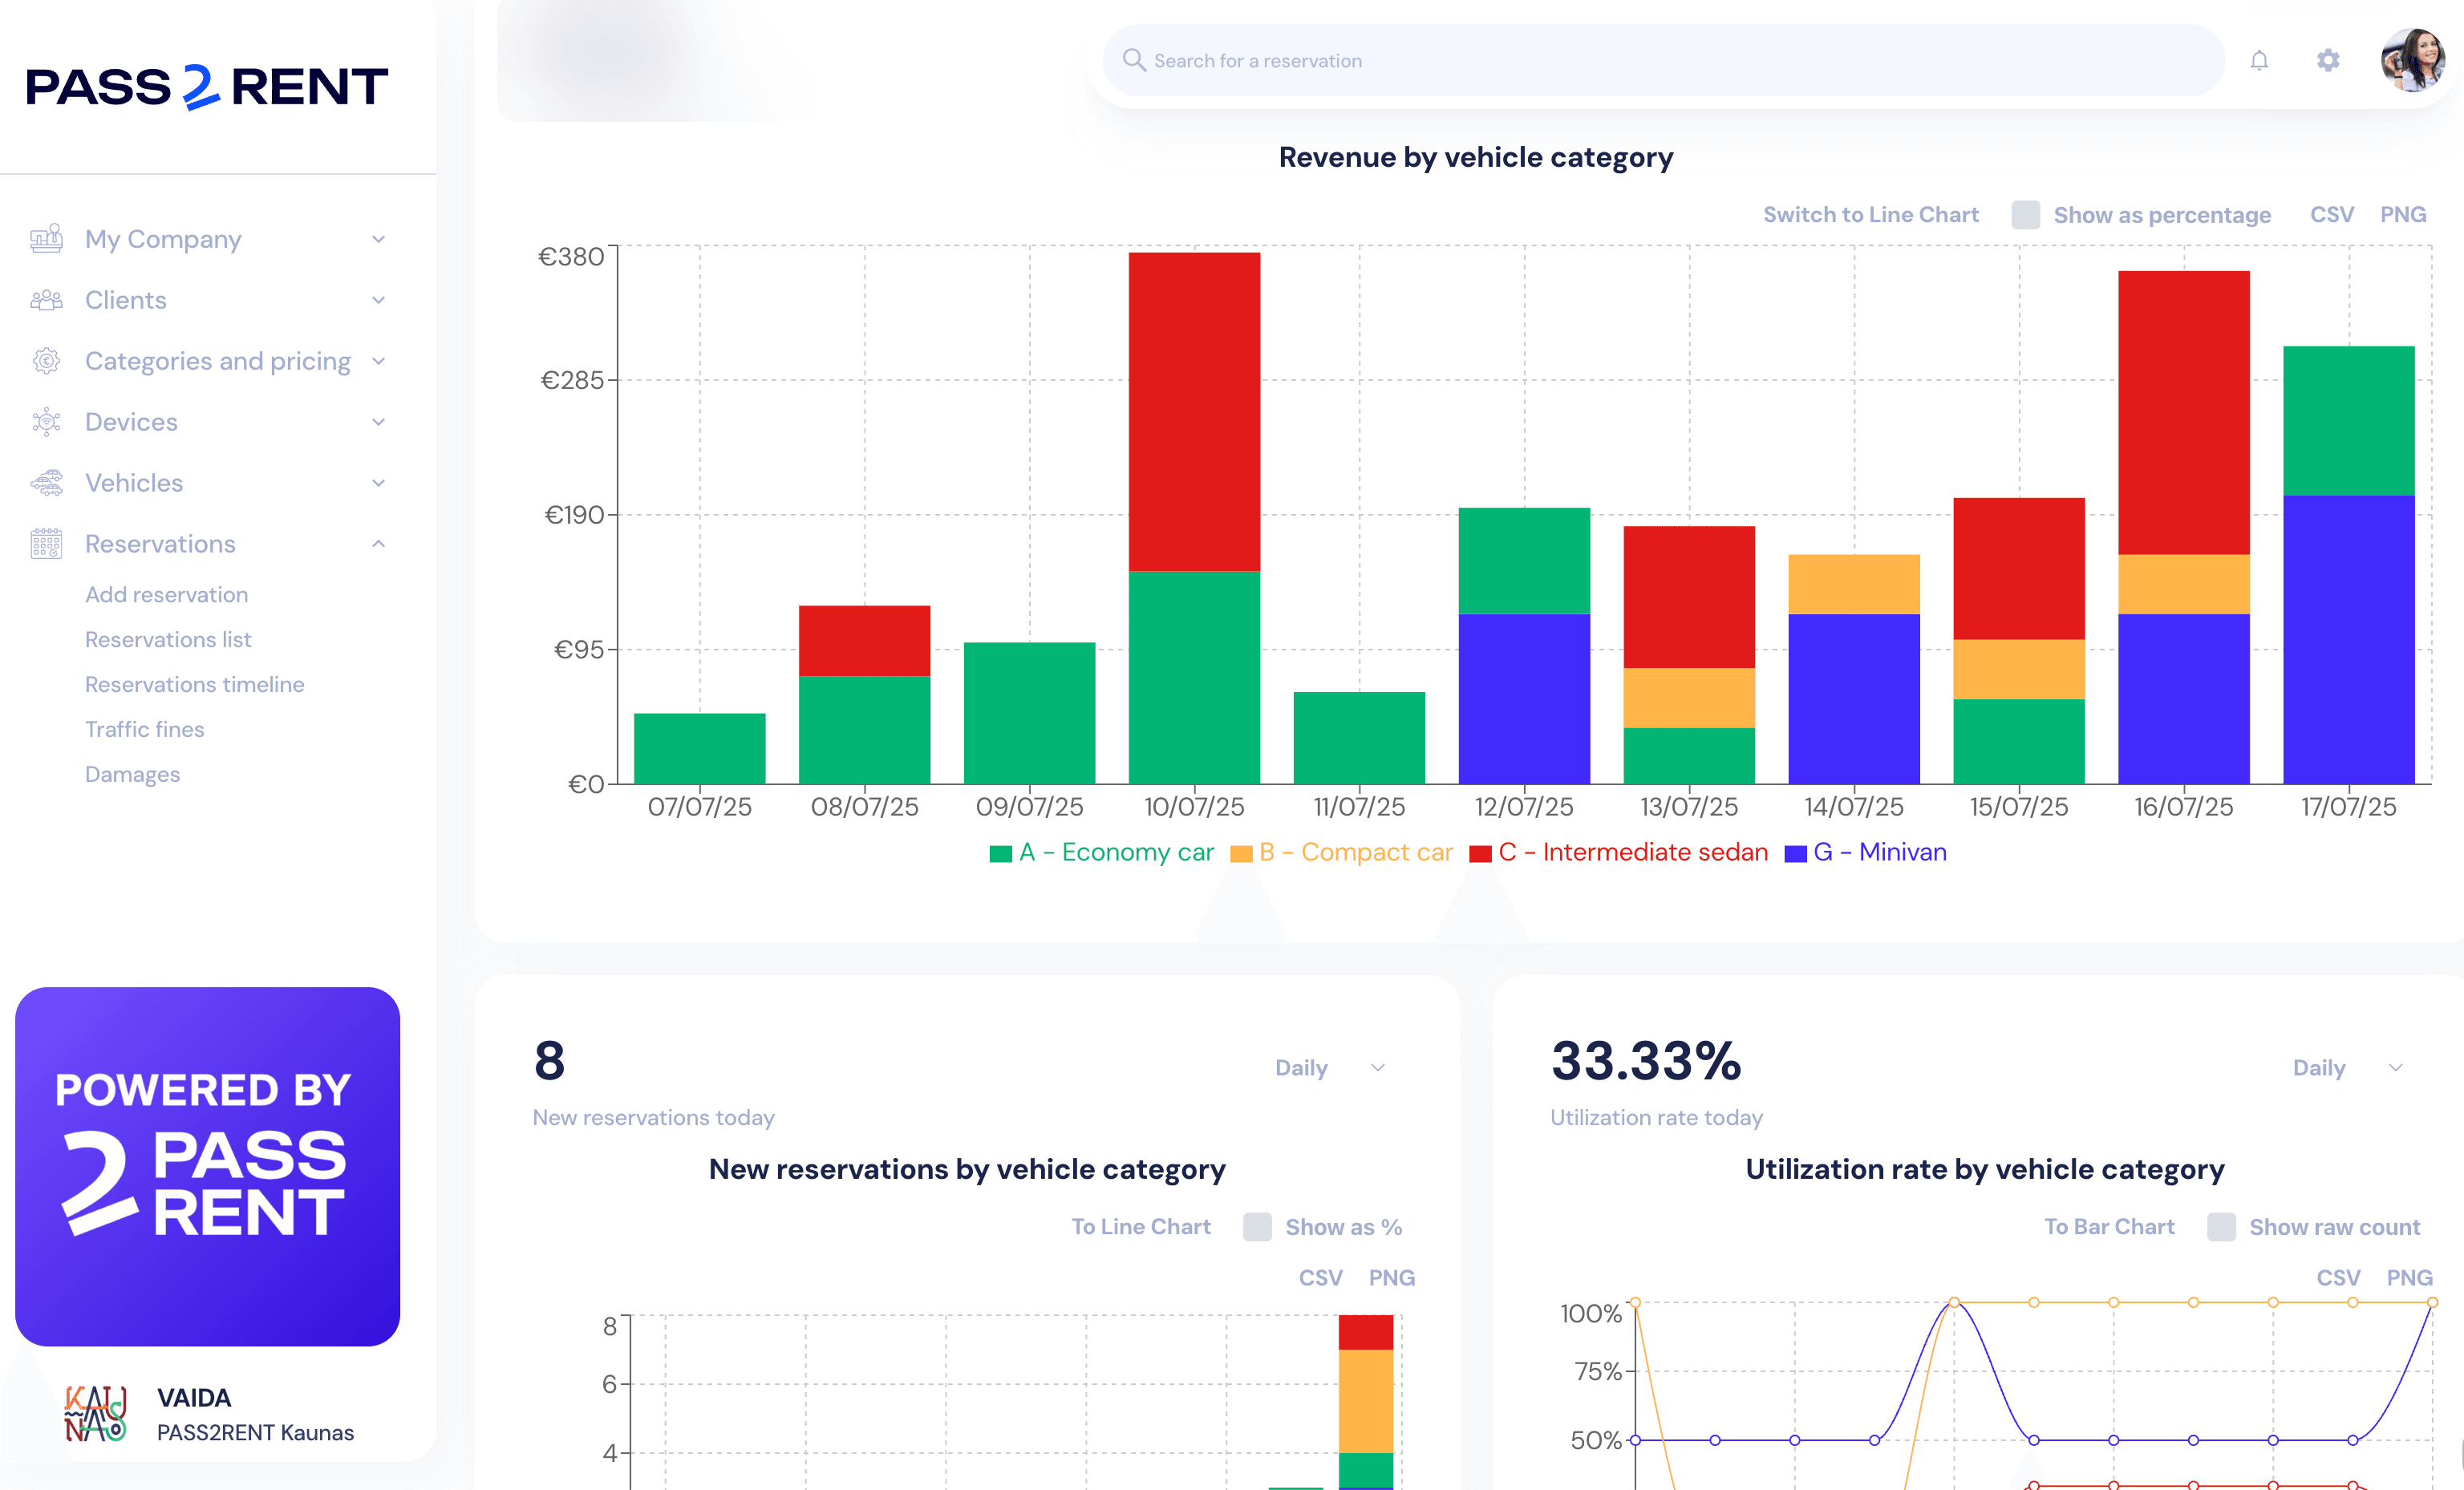Open the Daily dropdown for utilization rate
The width and height of the screenshot is (2464, 1490).
[2348, 1067]
